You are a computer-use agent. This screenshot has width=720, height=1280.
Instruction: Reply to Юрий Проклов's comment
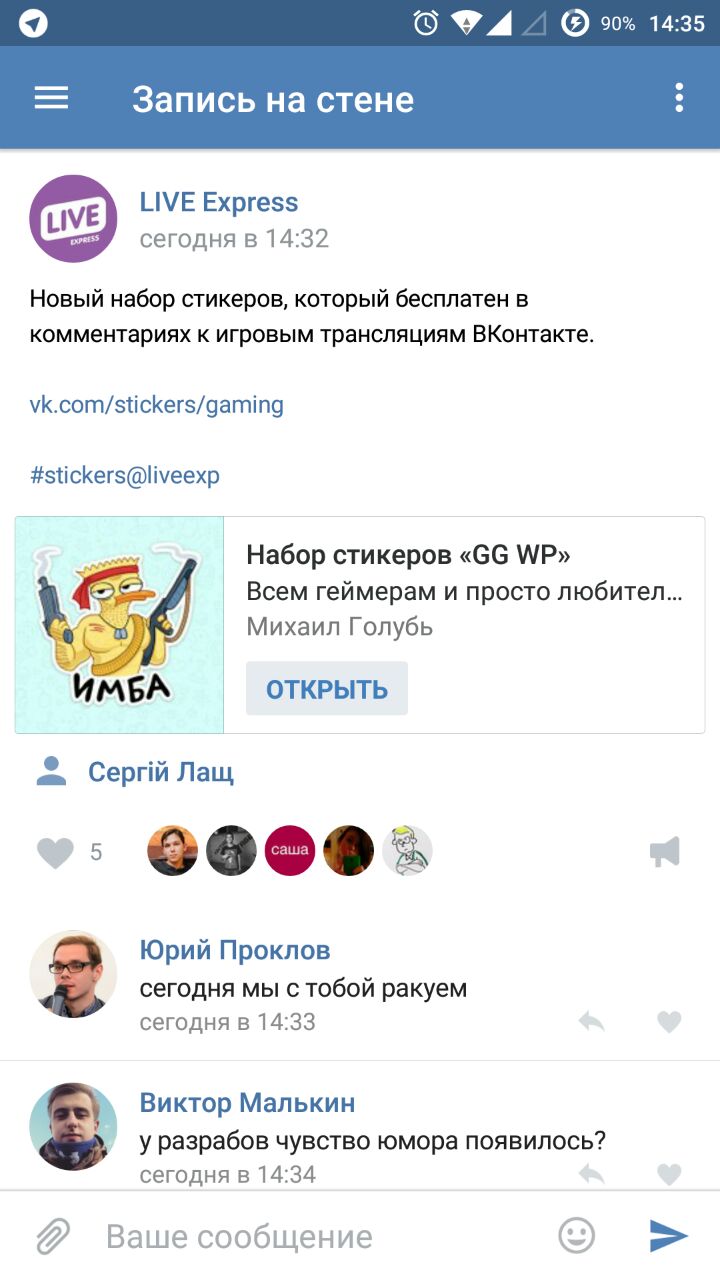592,1021
